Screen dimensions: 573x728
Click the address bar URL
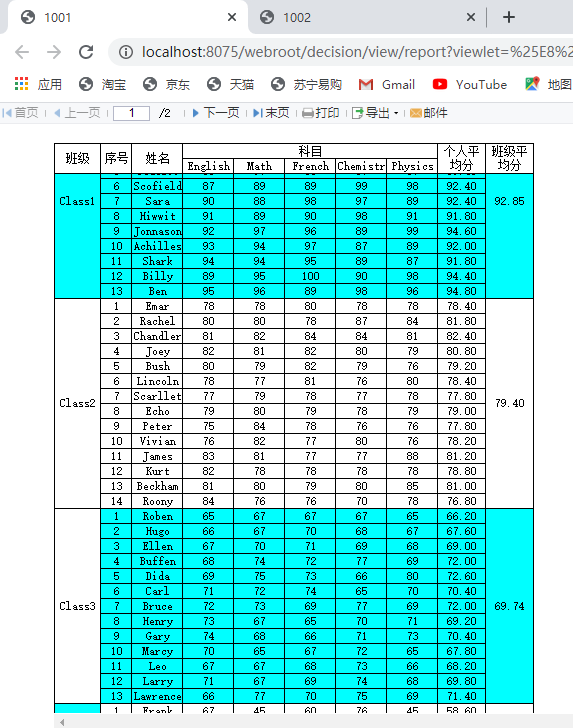coord(357,52)
